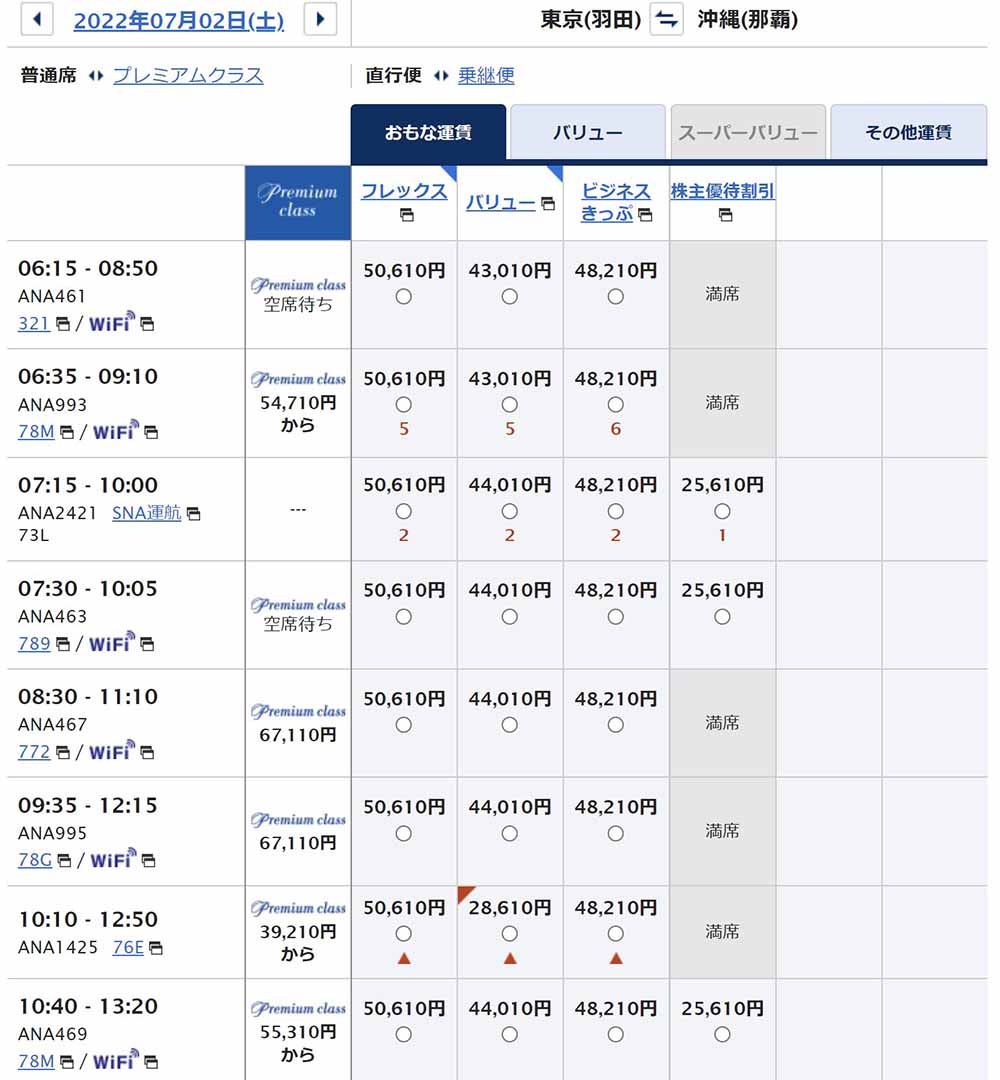Viewport: 1000px width, 1080px height.
Task: Open popup icon beside 76E aircraft link
Action: [156, 948]
